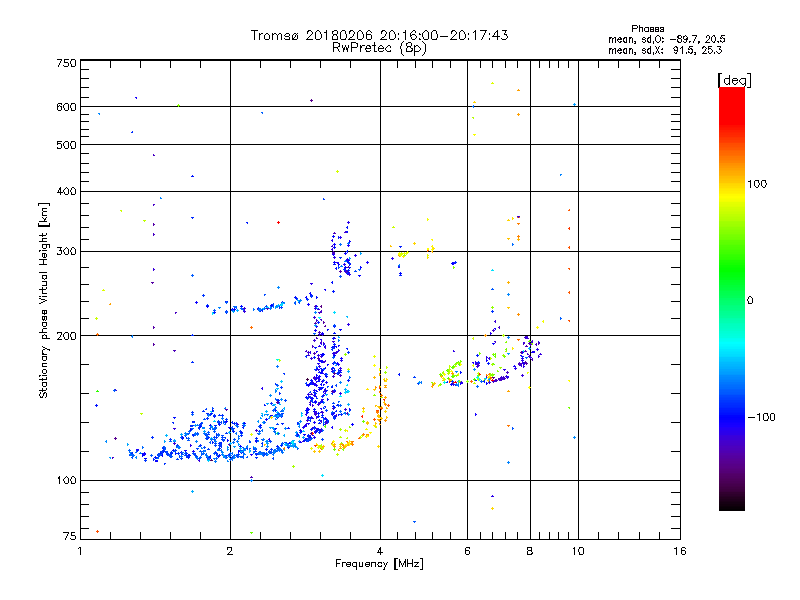This screenshot has width=800, height=600.
Task: Click the 0 label beside the color bar
Action: click(749, 300)
